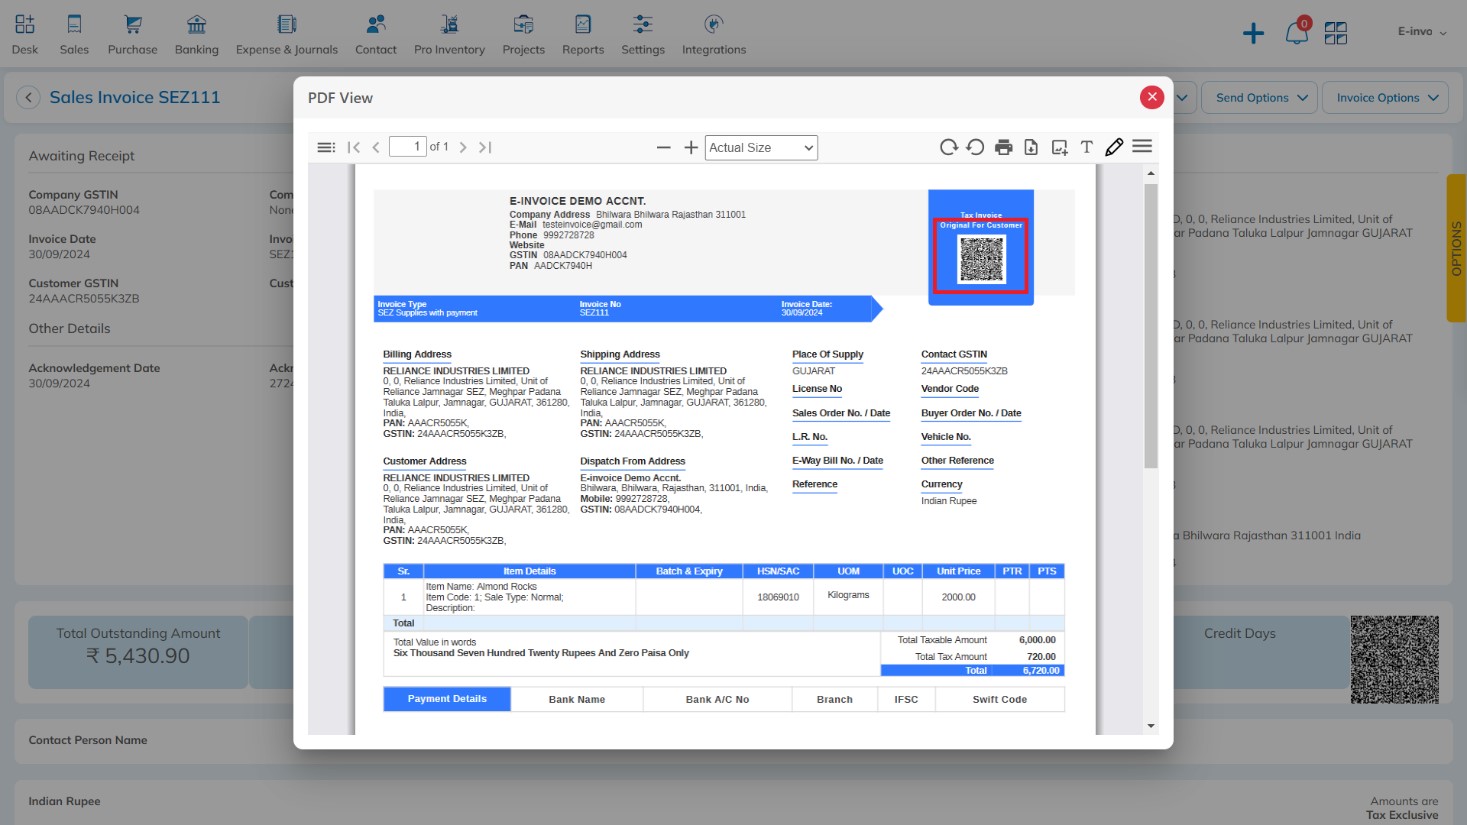Open the yellow OPTIONS side tab

click(1456, 248)
